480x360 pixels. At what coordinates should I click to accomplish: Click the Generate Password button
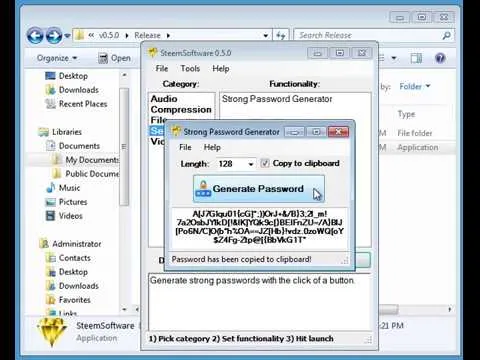pyautogui.click(x=259, y=189)
